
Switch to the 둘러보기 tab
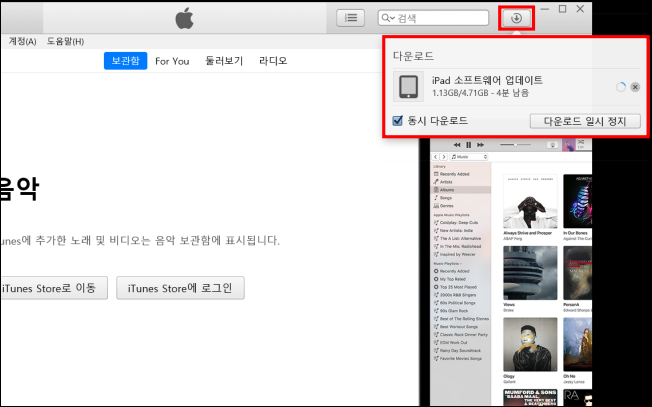224,61
